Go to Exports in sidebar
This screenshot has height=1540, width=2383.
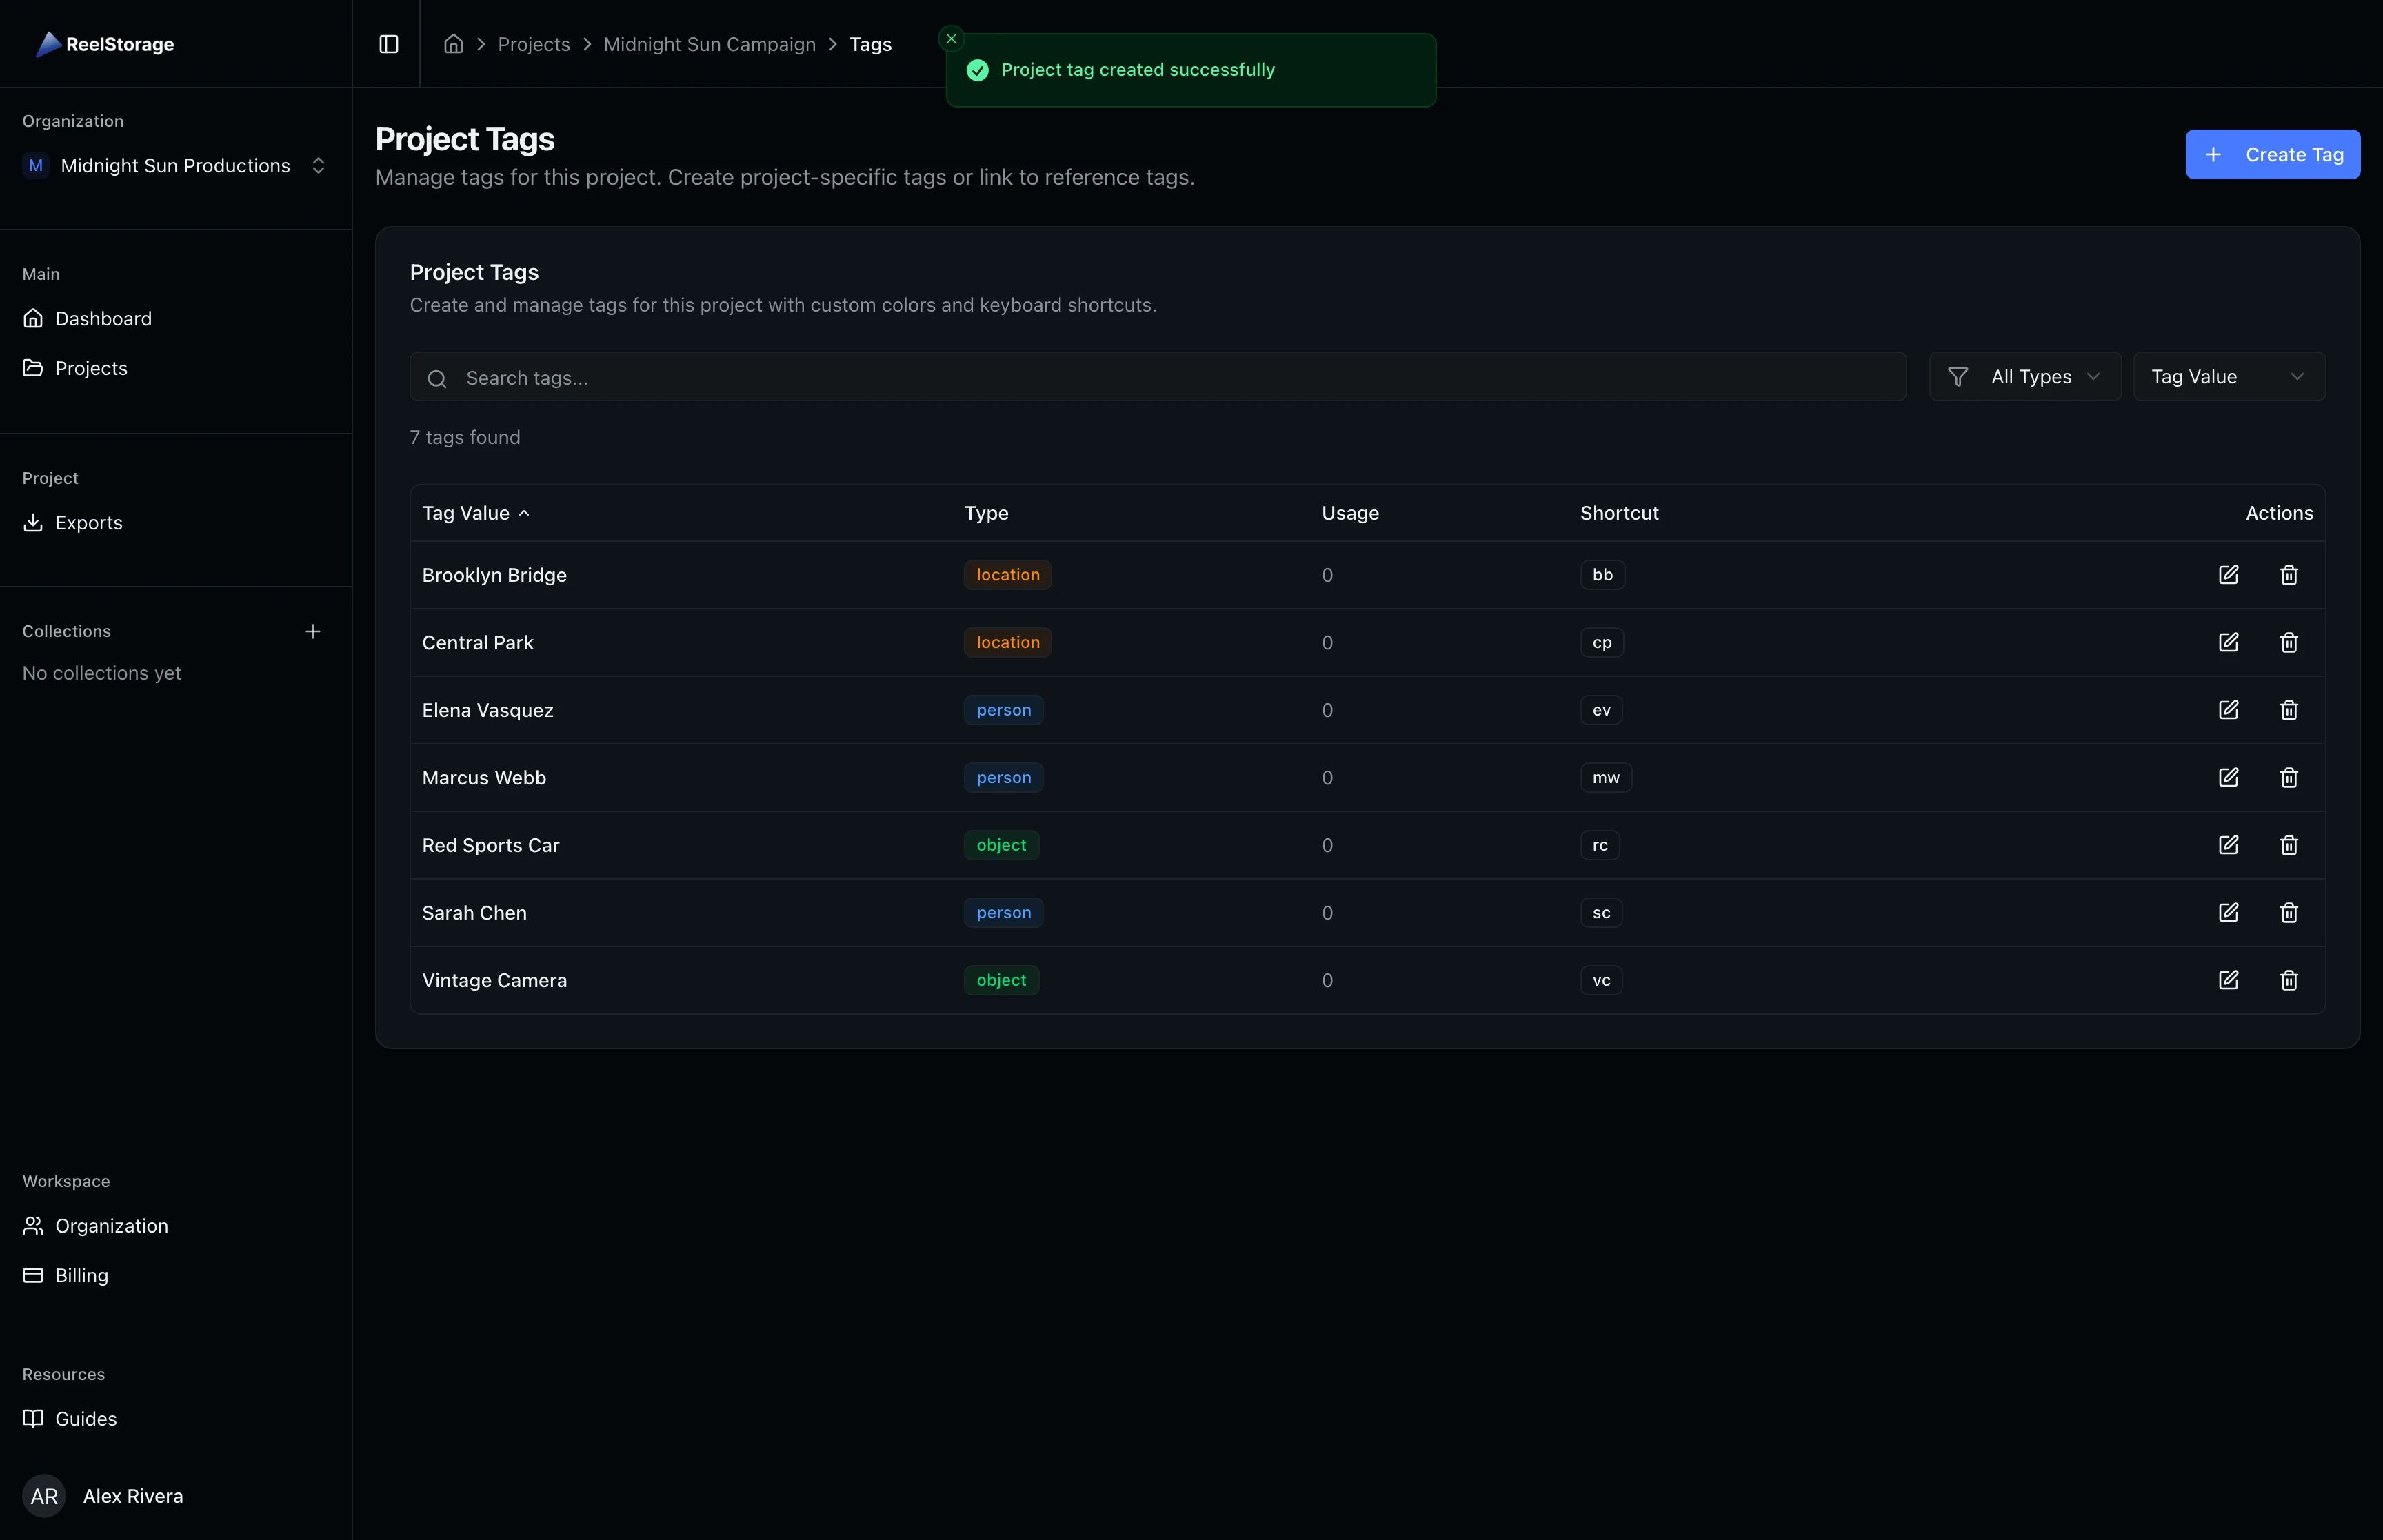(88, 523)
